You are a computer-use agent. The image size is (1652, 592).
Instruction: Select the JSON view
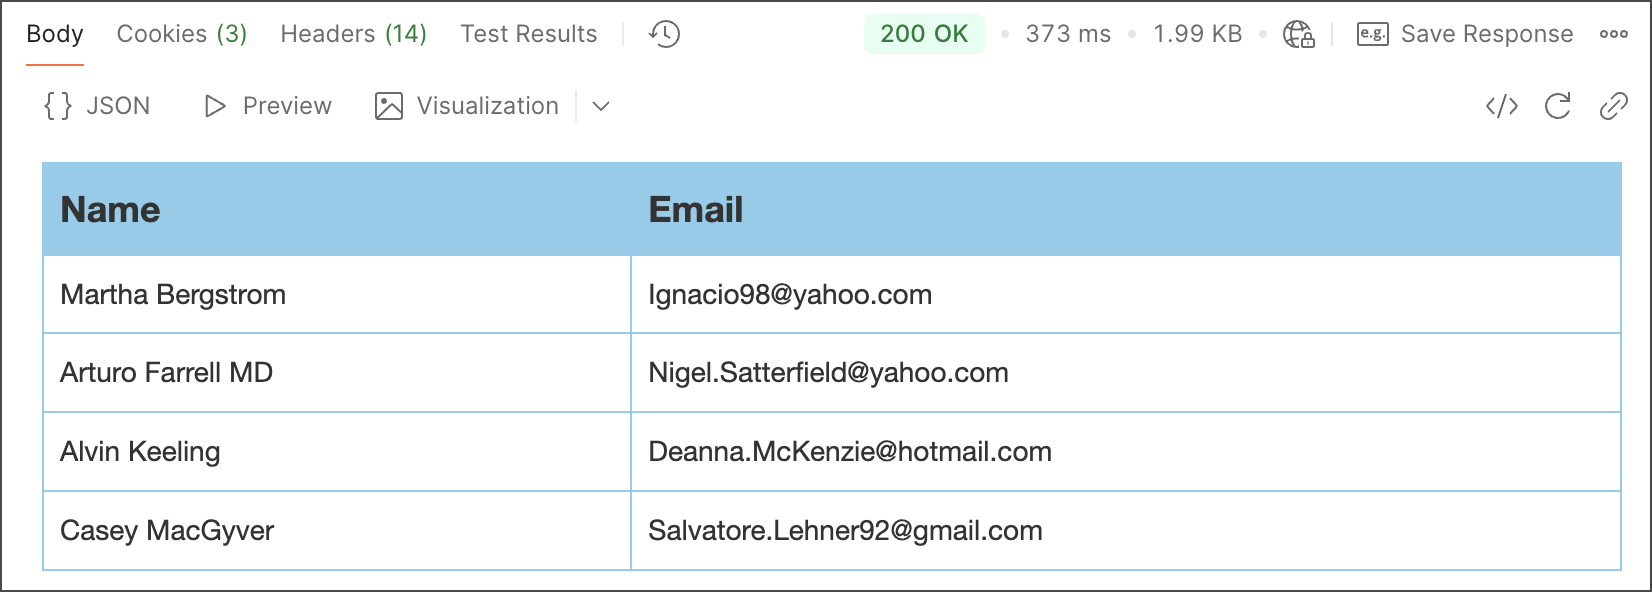point(98,106)
